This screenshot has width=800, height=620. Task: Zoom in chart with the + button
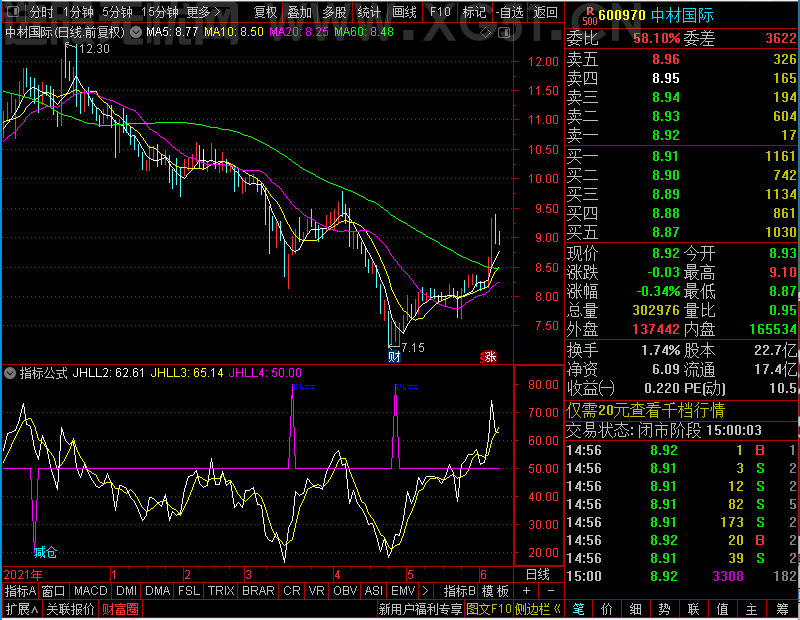(527, 591)
